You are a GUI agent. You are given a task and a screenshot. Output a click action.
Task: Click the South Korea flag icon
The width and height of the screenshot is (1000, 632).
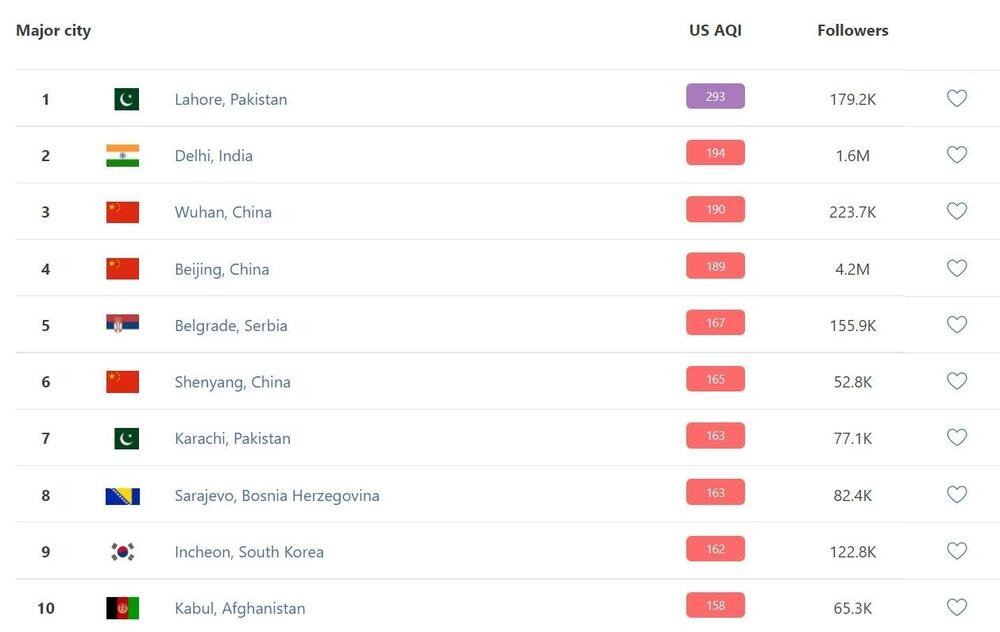pyautogui.click(x=123, y=552)
